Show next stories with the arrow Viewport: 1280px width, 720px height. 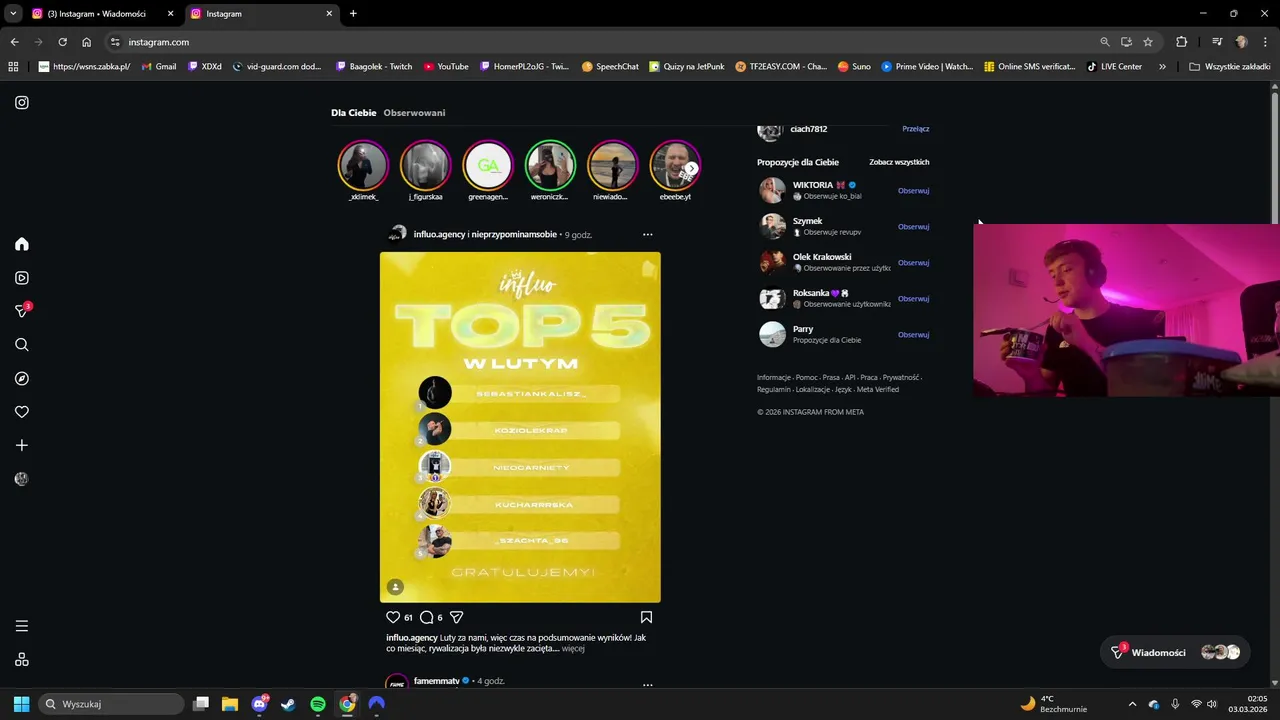691,168
